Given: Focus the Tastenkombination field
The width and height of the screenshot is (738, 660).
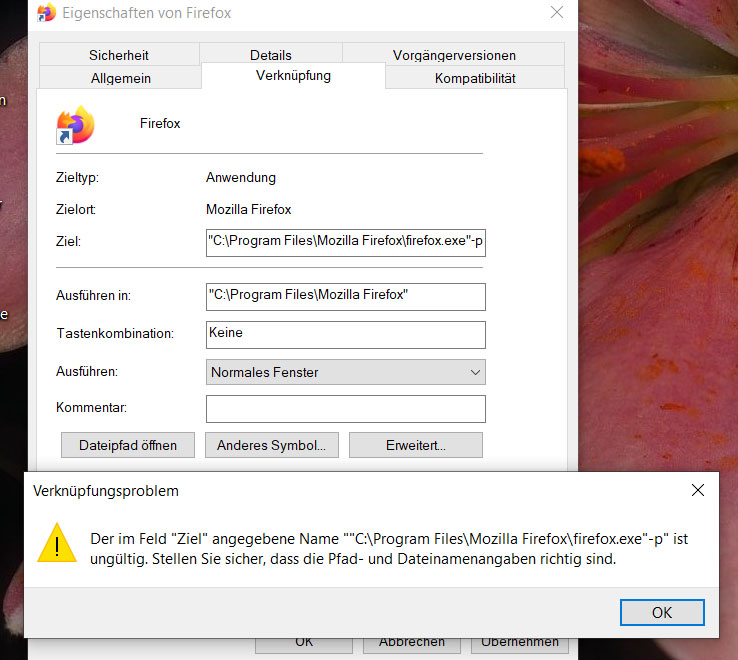Looking at the screenshot, I should [x=345, y=335].
